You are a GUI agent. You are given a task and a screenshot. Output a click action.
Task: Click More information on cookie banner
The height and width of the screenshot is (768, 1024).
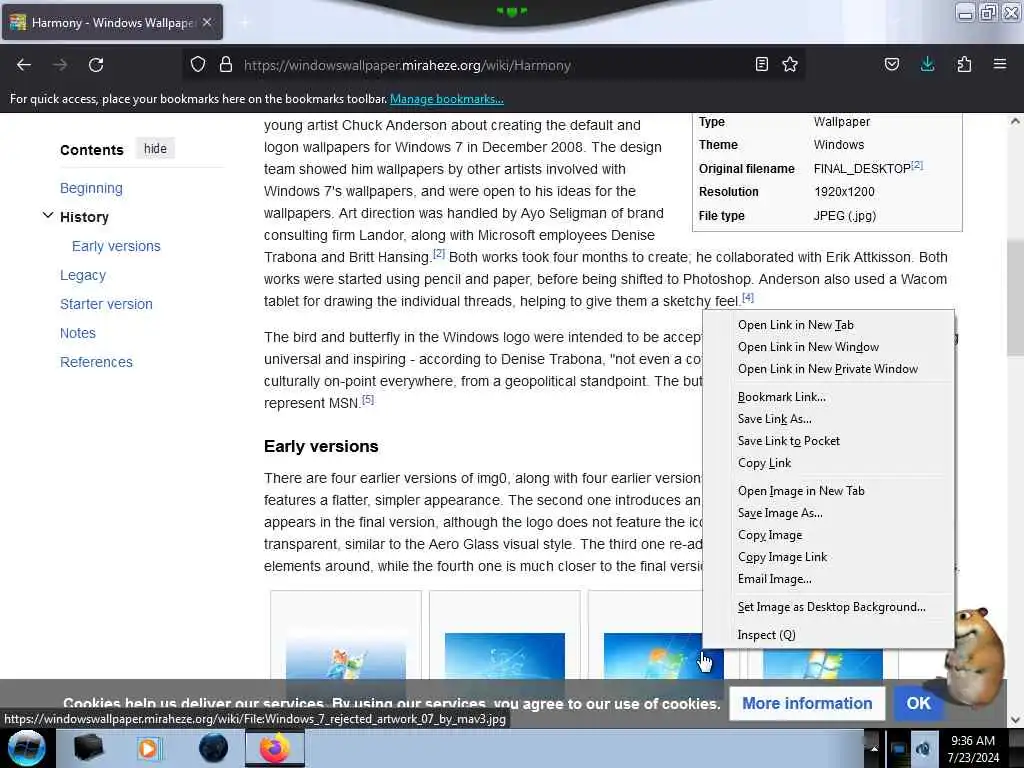[807, 703]
